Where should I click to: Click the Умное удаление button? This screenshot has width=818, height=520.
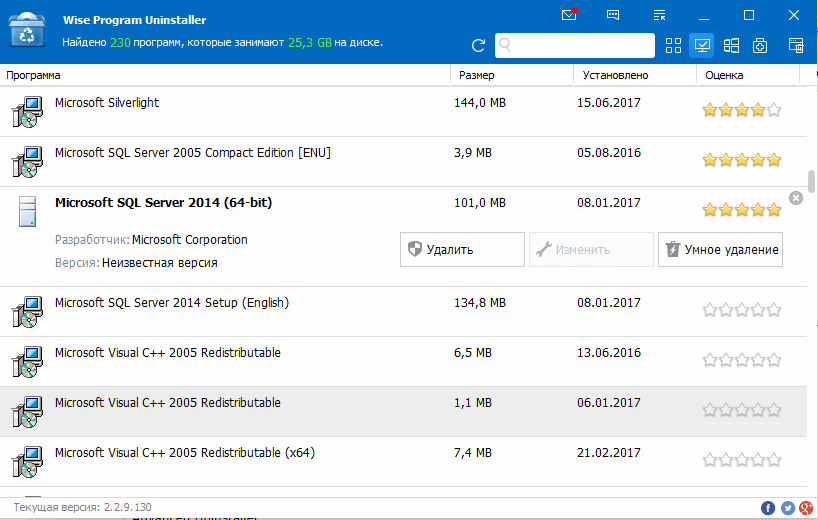click(720, 250)
